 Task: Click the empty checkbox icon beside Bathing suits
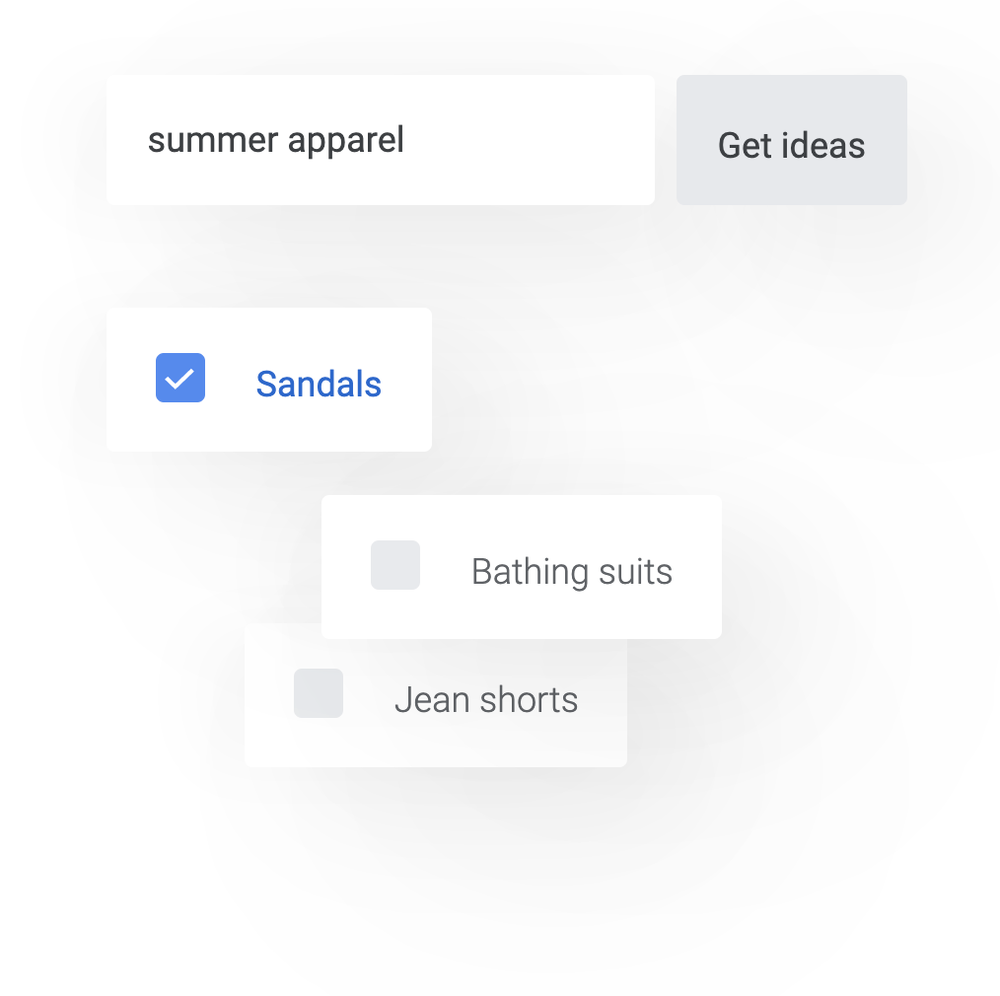pyautogui.click(x=395, y=565)
